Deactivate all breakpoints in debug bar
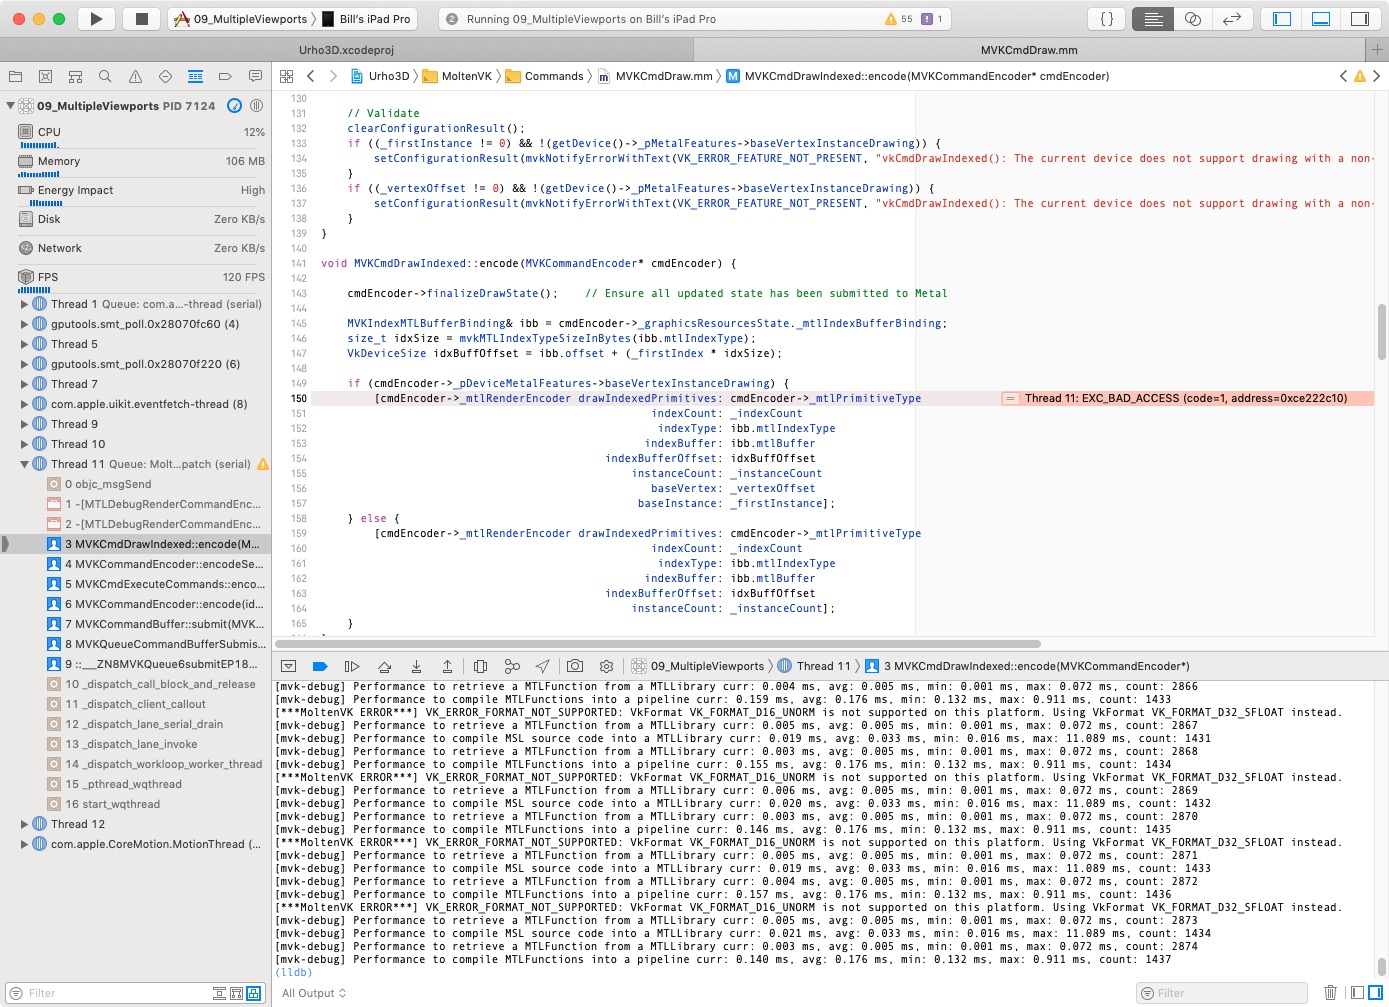 319,665
